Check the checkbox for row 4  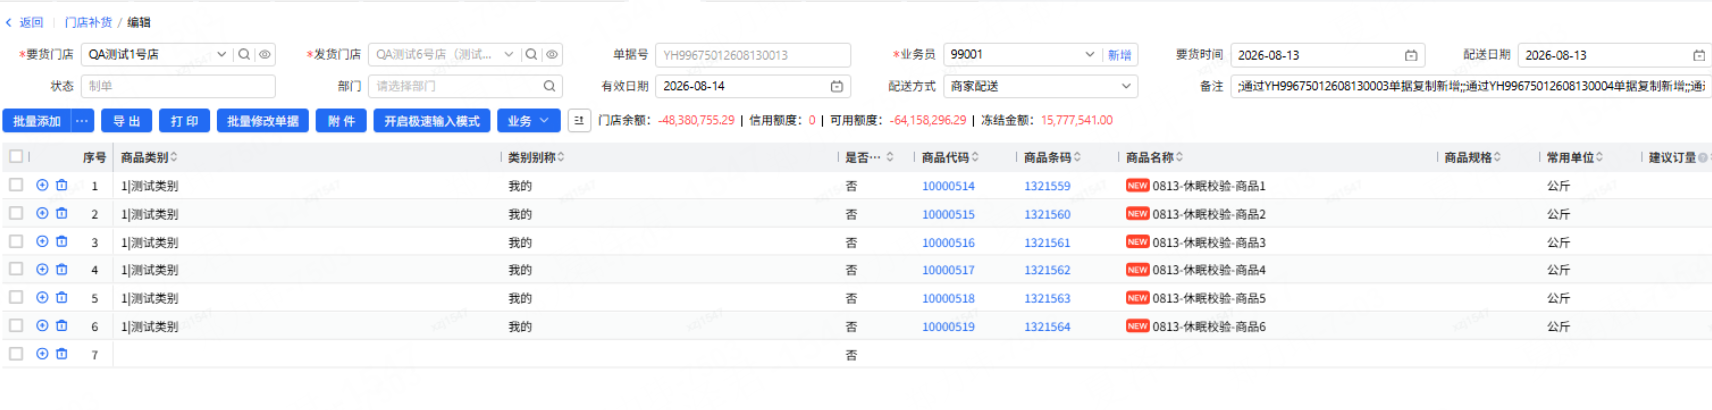pyautogui.click(x=16, y=269)
